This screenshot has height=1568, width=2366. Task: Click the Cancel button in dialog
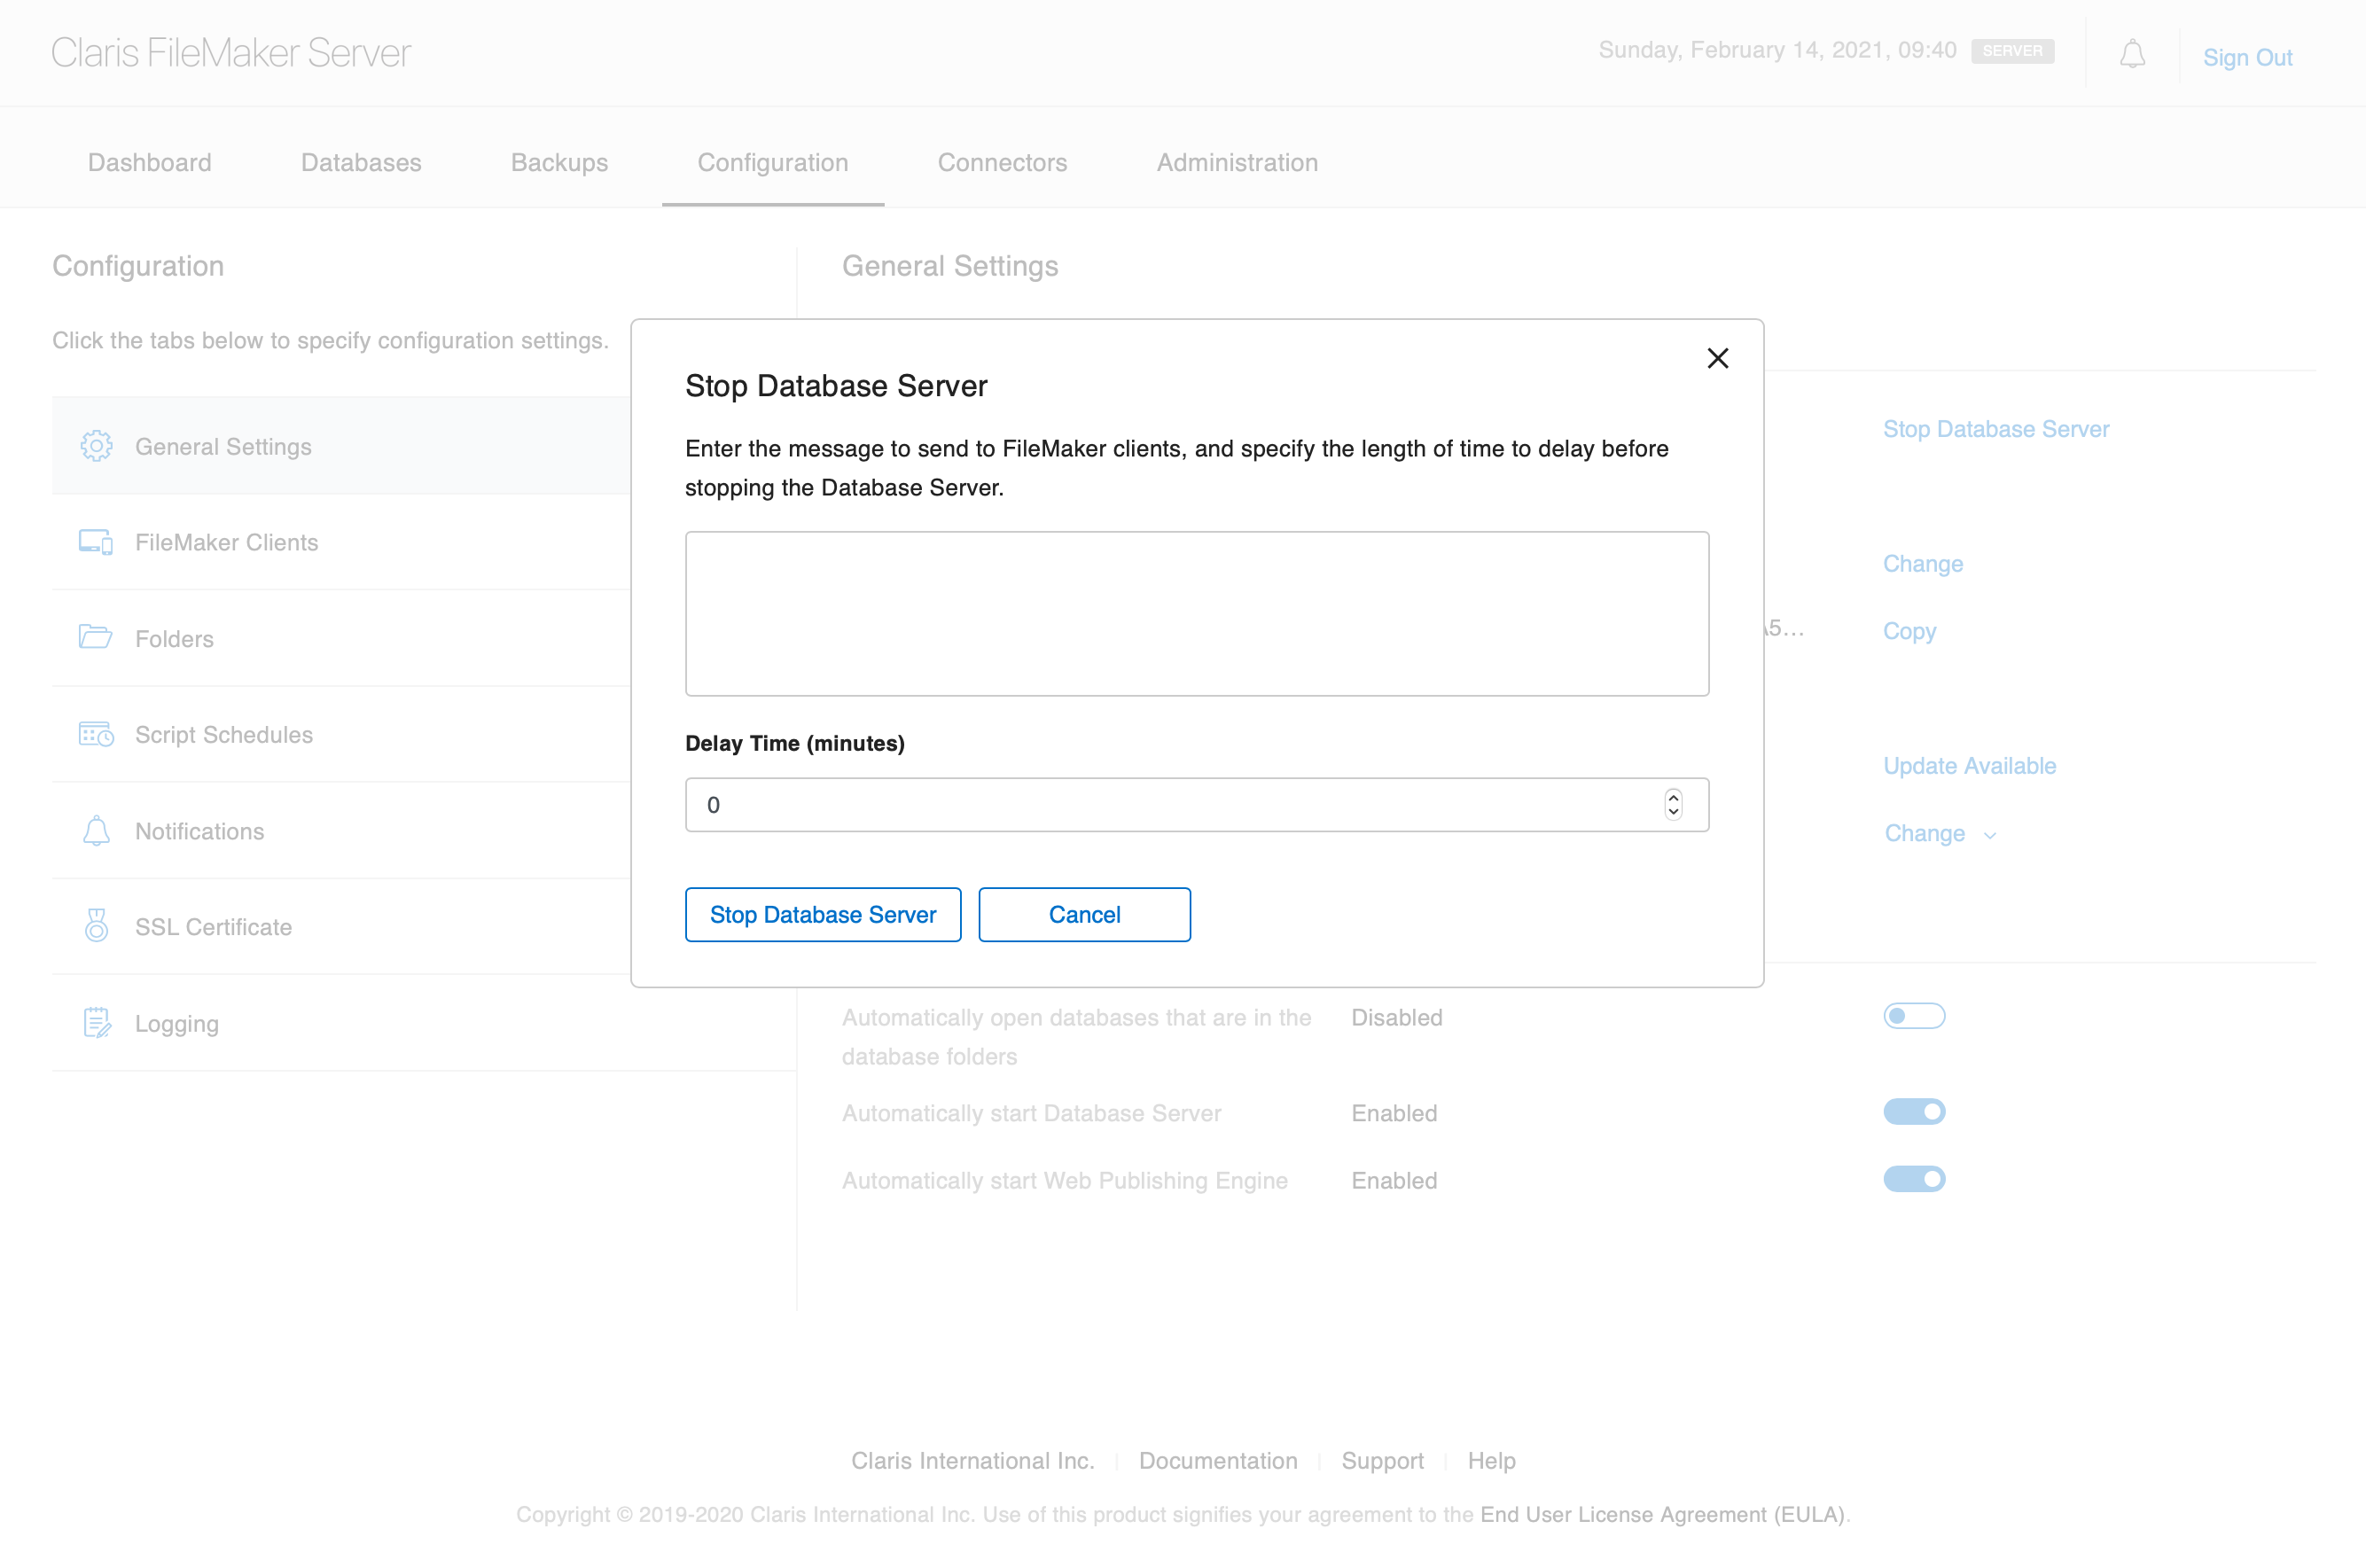(1084, 914)
